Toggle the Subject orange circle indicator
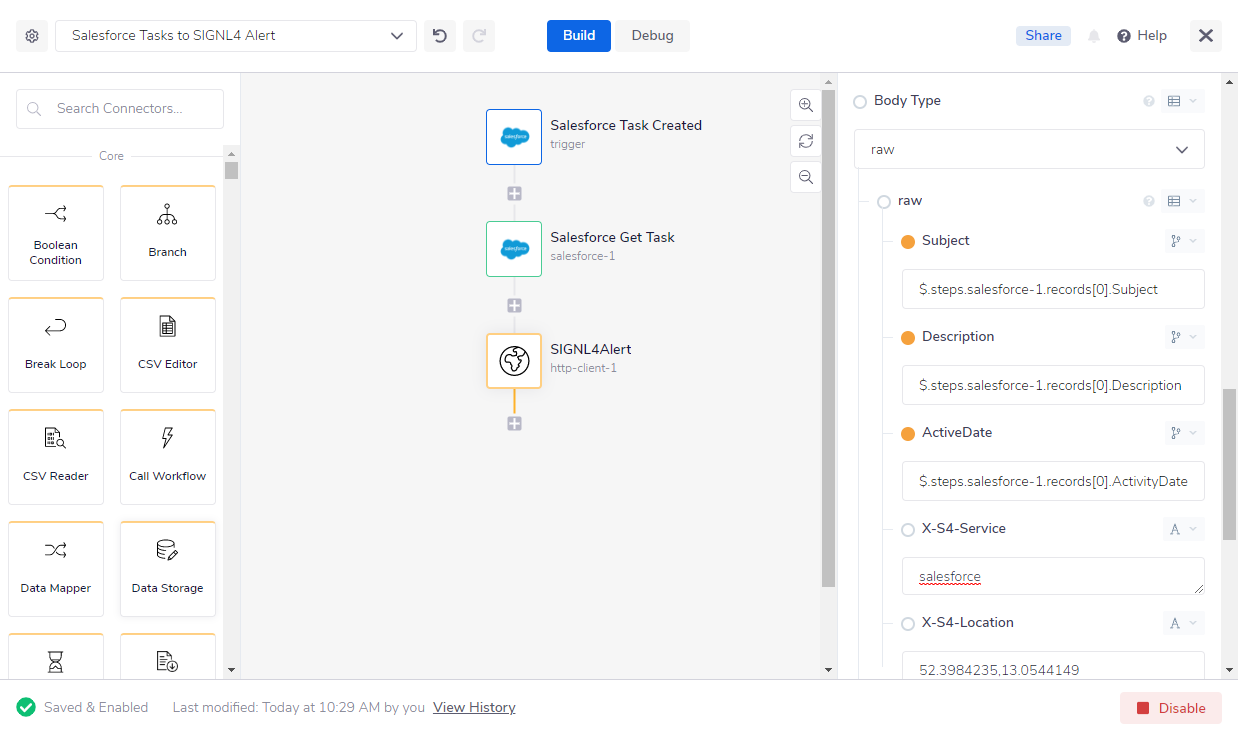The height and width of the screenshot is (736, 1238). coord(908,242)
